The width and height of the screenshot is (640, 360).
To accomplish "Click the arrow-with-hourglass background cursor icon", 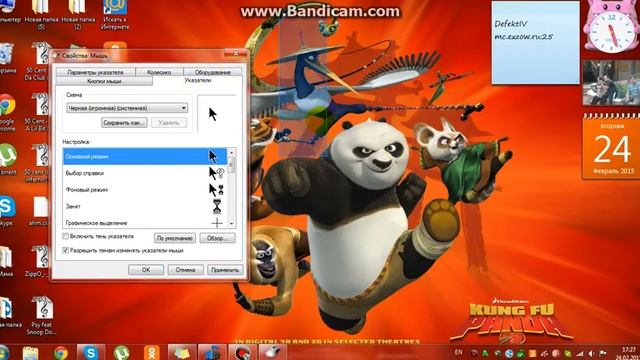I will (x=216, y=190).
